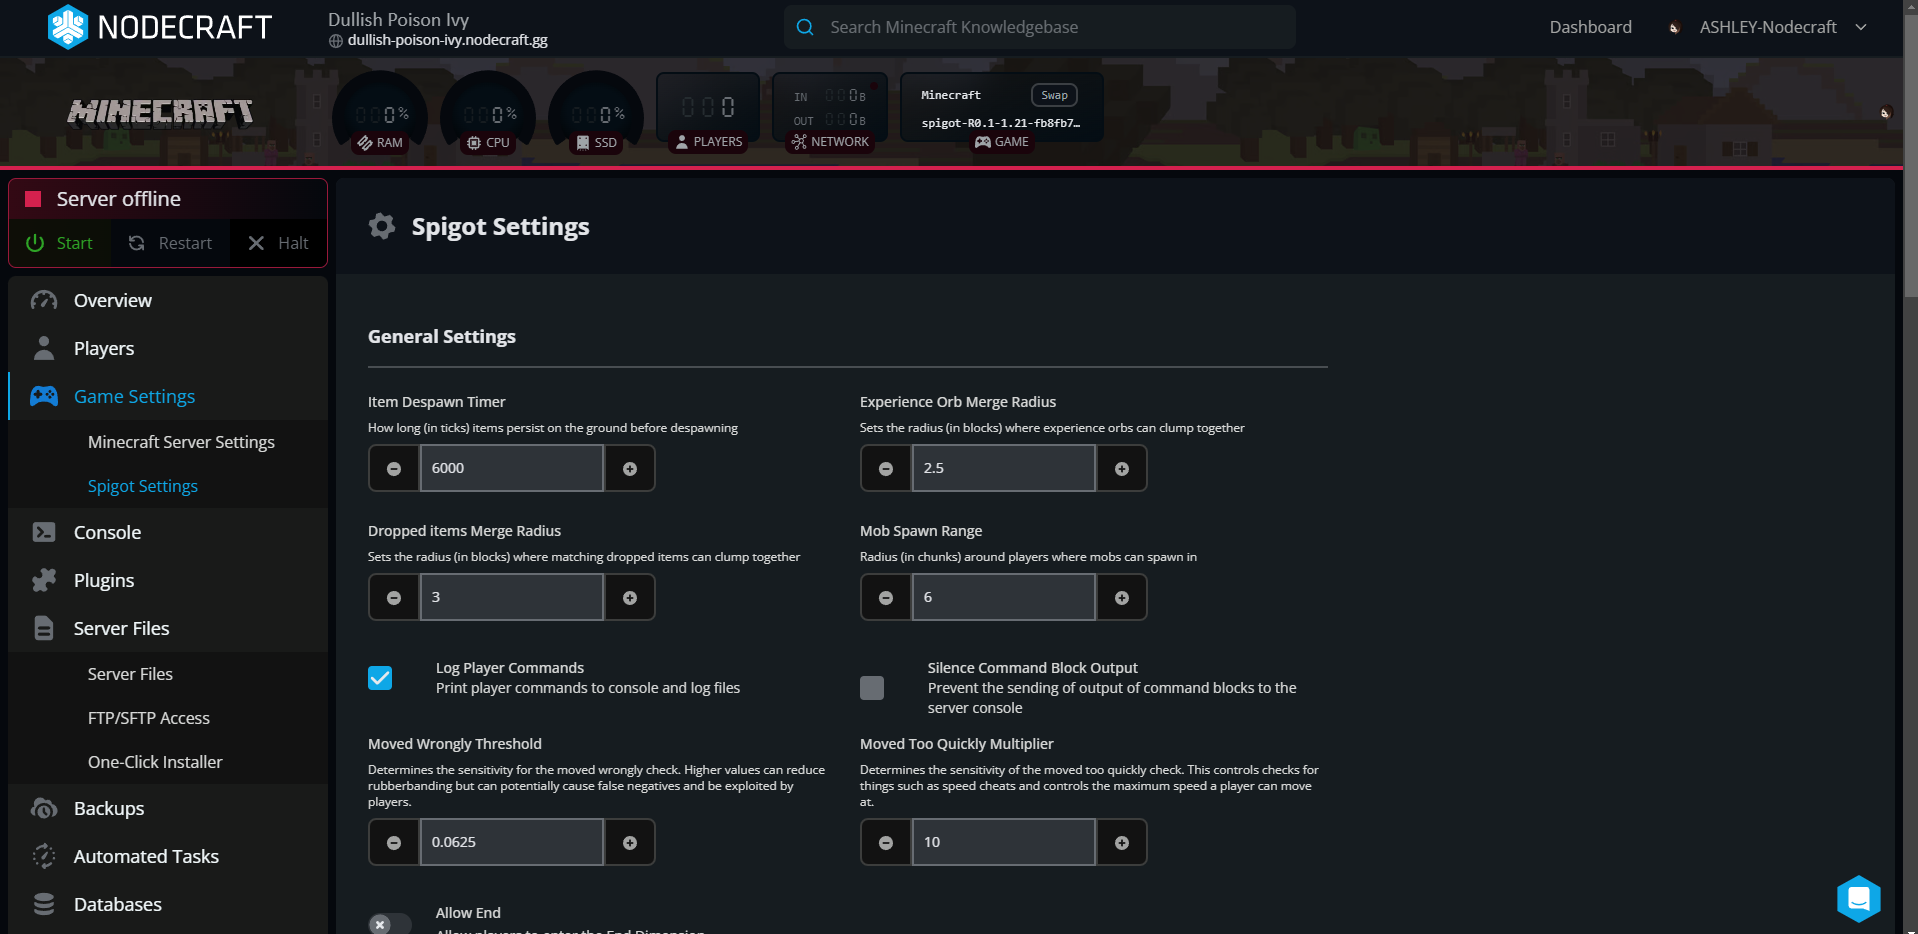The image size is (1918, 934).
Task: Increase Moved Wrongly Threshold value
Action: coord(630,842)
